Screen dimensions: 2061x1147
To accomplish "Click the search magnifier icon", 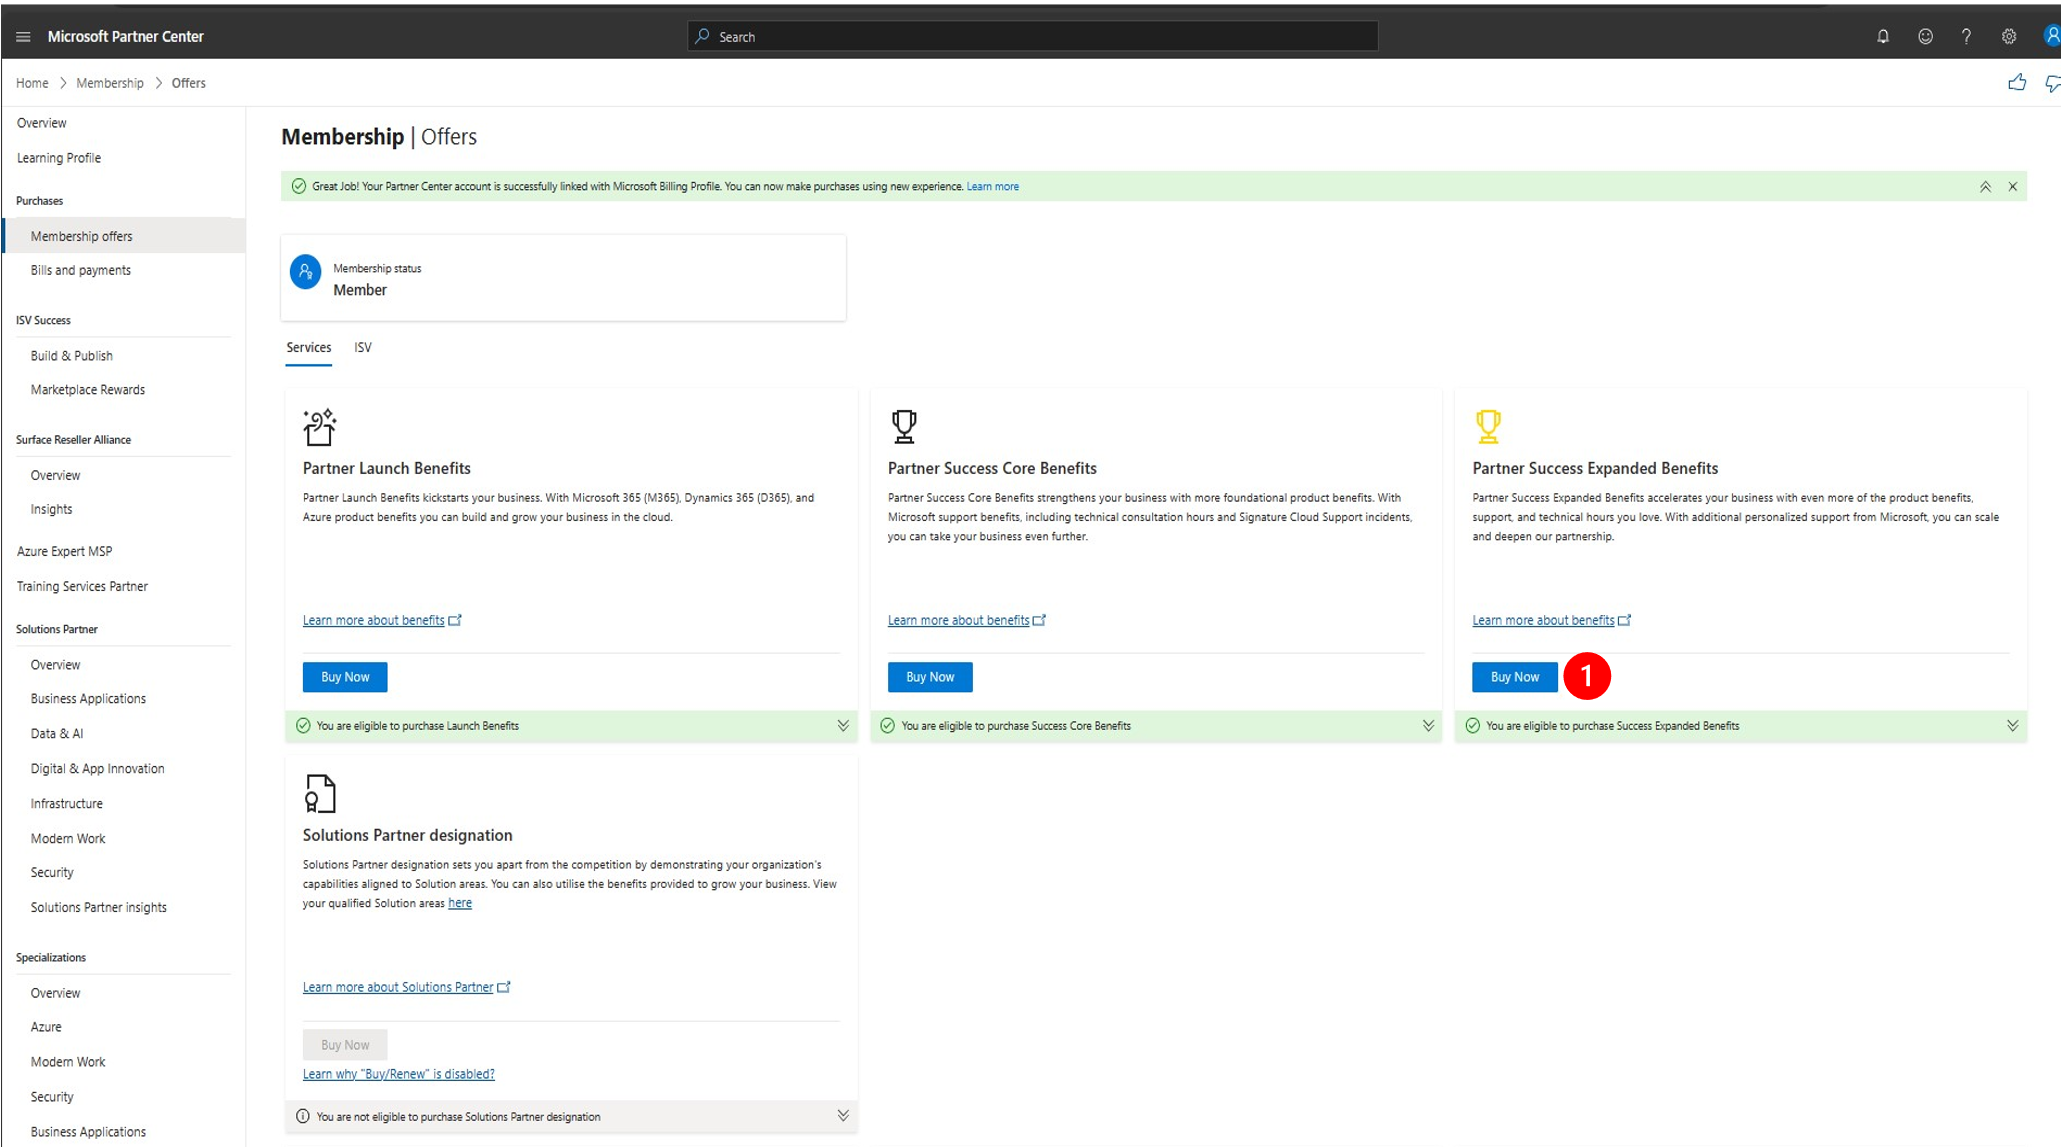I will click(x=703, y=37).
